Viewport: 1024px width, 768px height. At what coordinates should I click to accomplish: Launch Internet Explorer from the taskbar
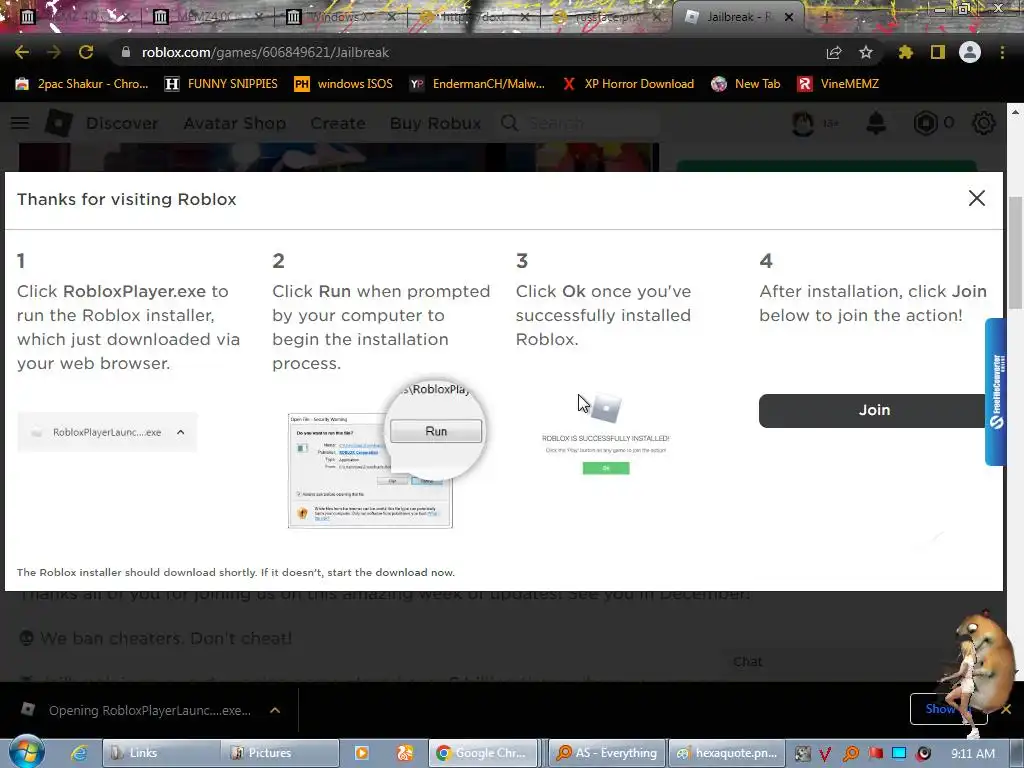[x=79, y=753]
